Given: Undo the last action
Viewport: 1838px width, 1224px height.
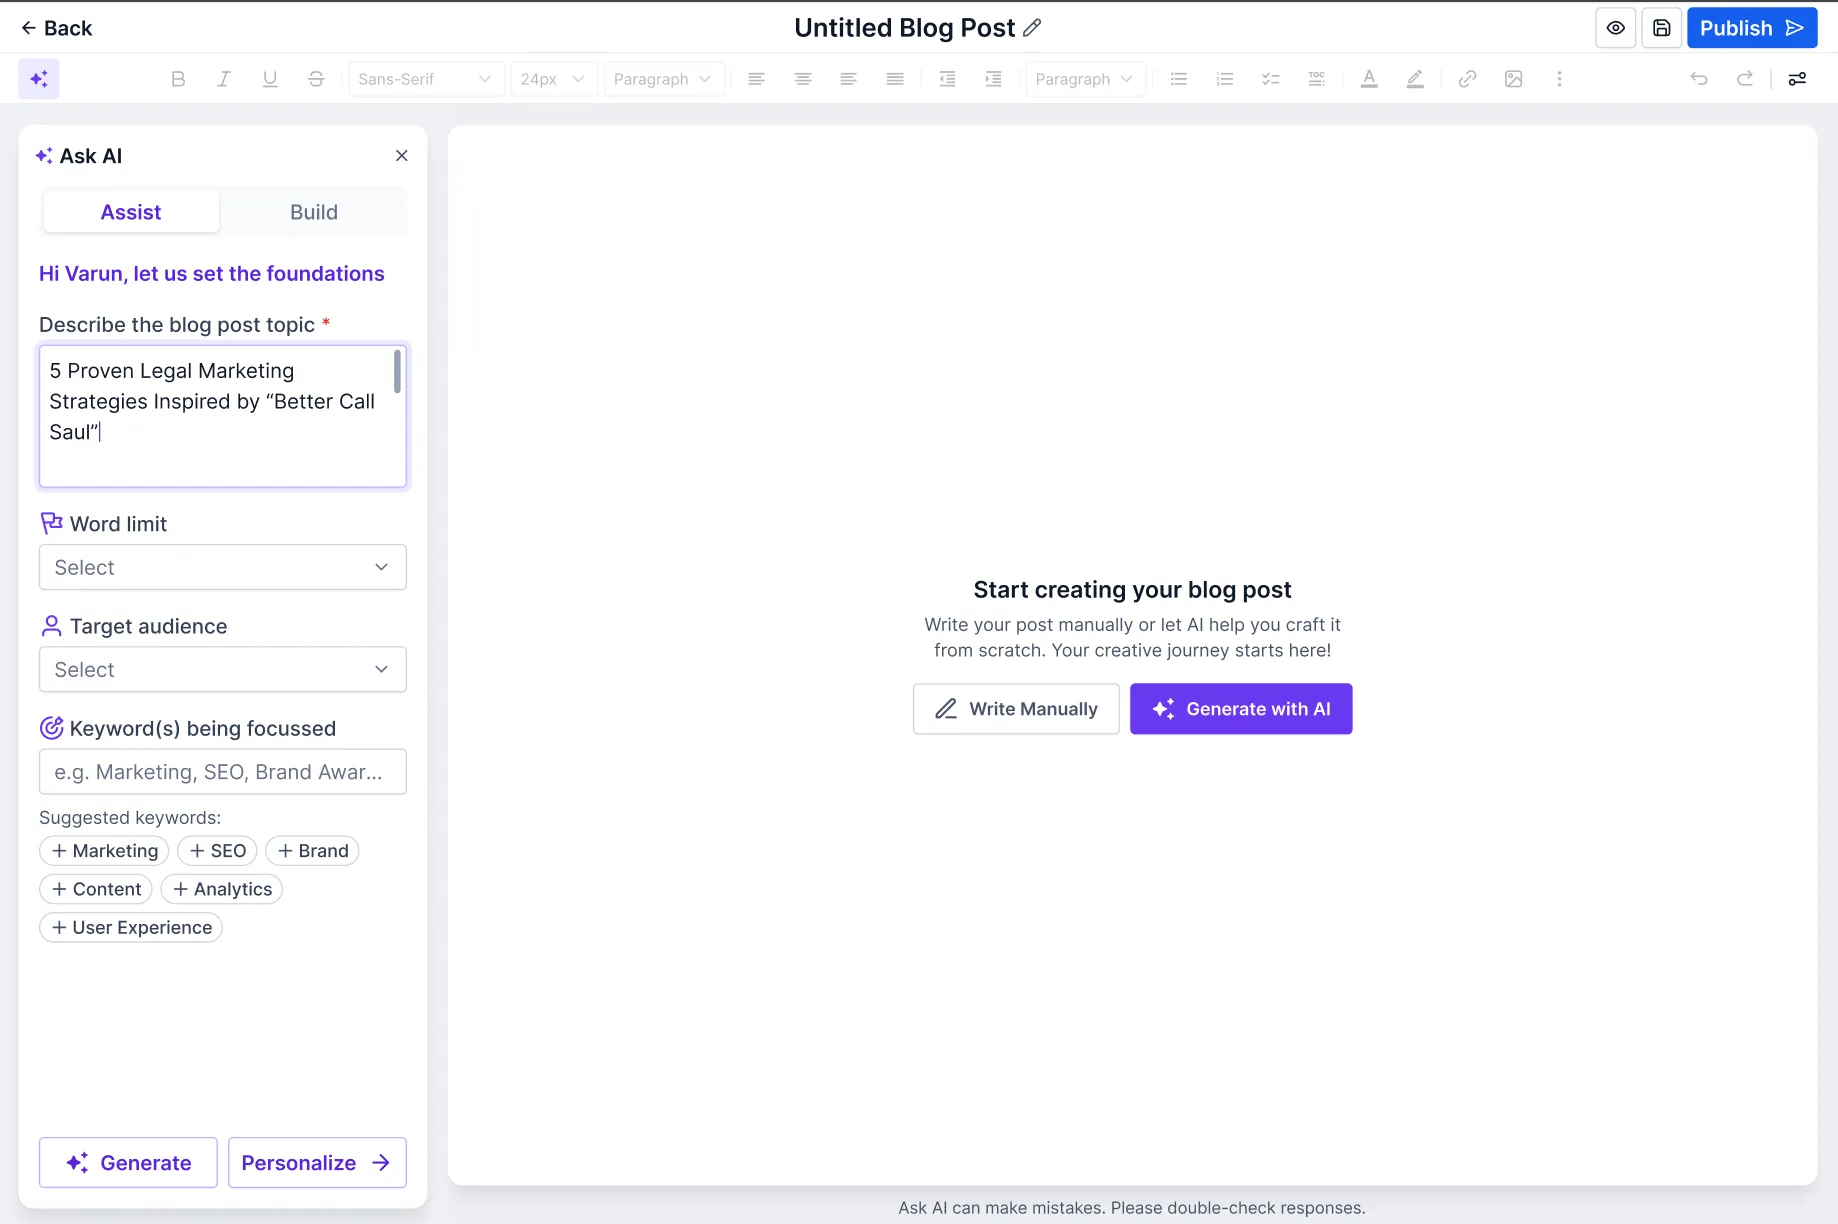Looking at the screenshot, I should [x=1698, y=79].
